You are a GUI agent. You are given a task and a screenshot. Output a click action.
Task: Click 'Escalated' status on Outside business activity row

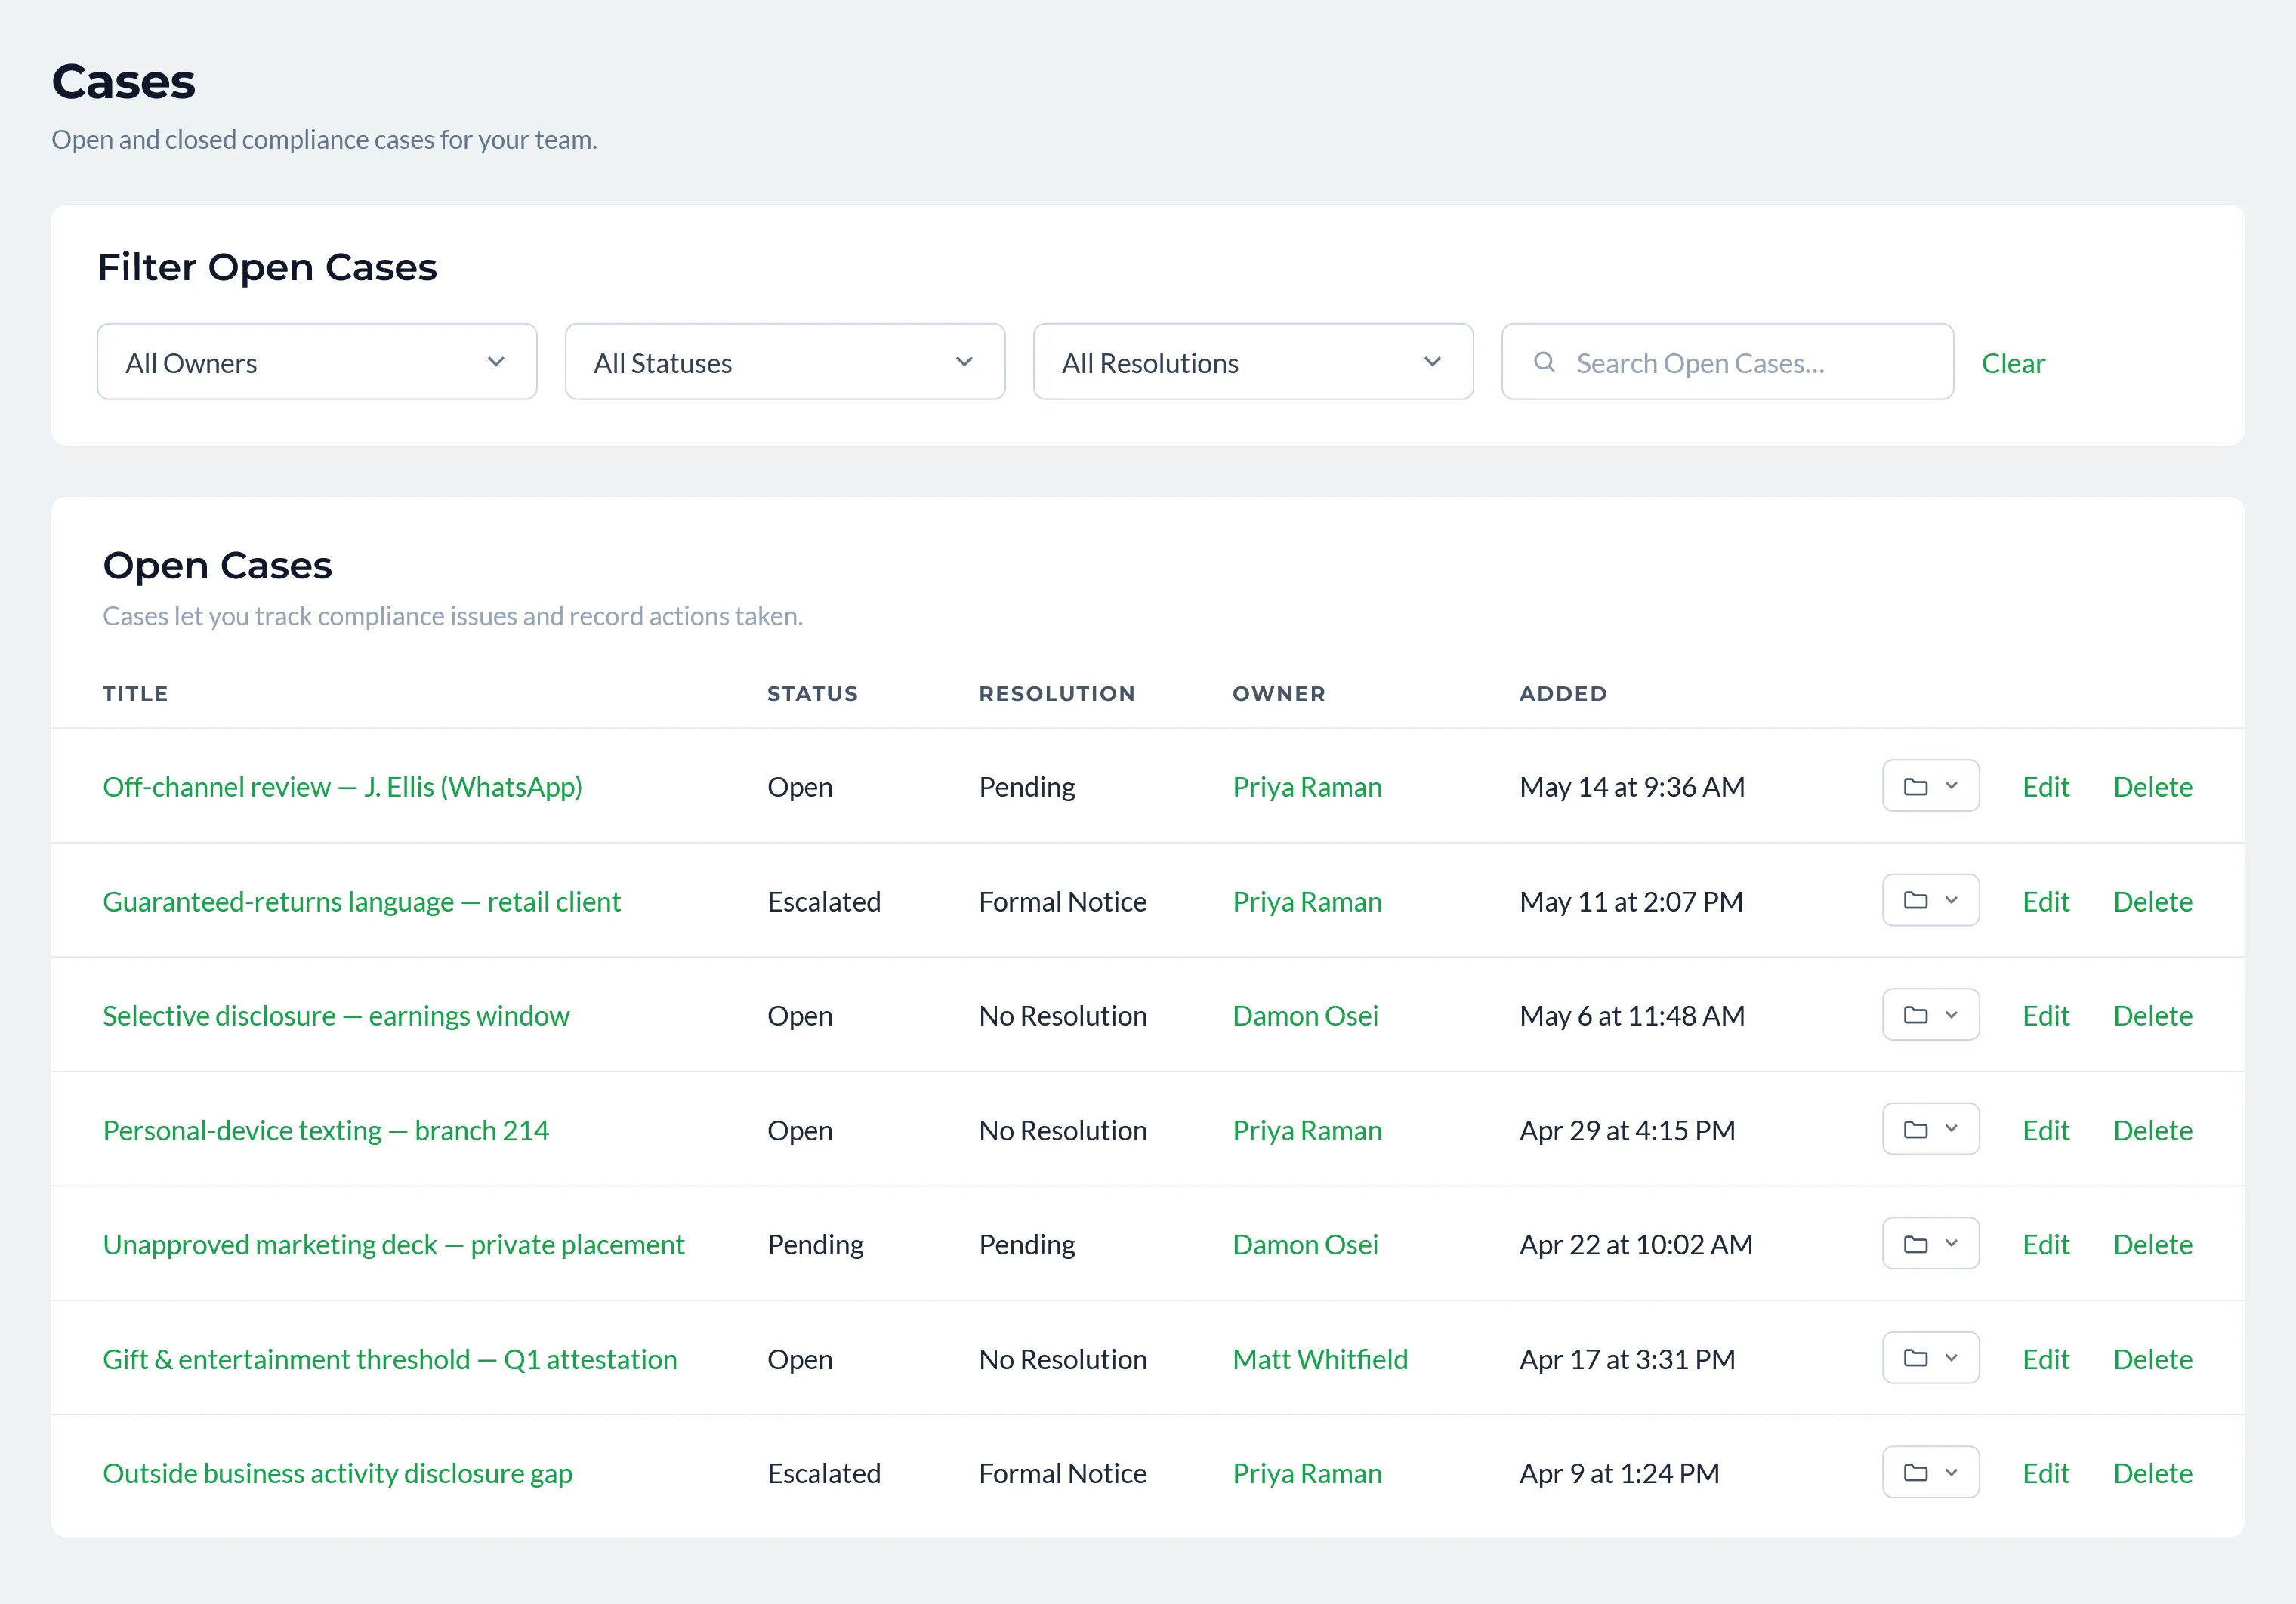pos(824,1473)
